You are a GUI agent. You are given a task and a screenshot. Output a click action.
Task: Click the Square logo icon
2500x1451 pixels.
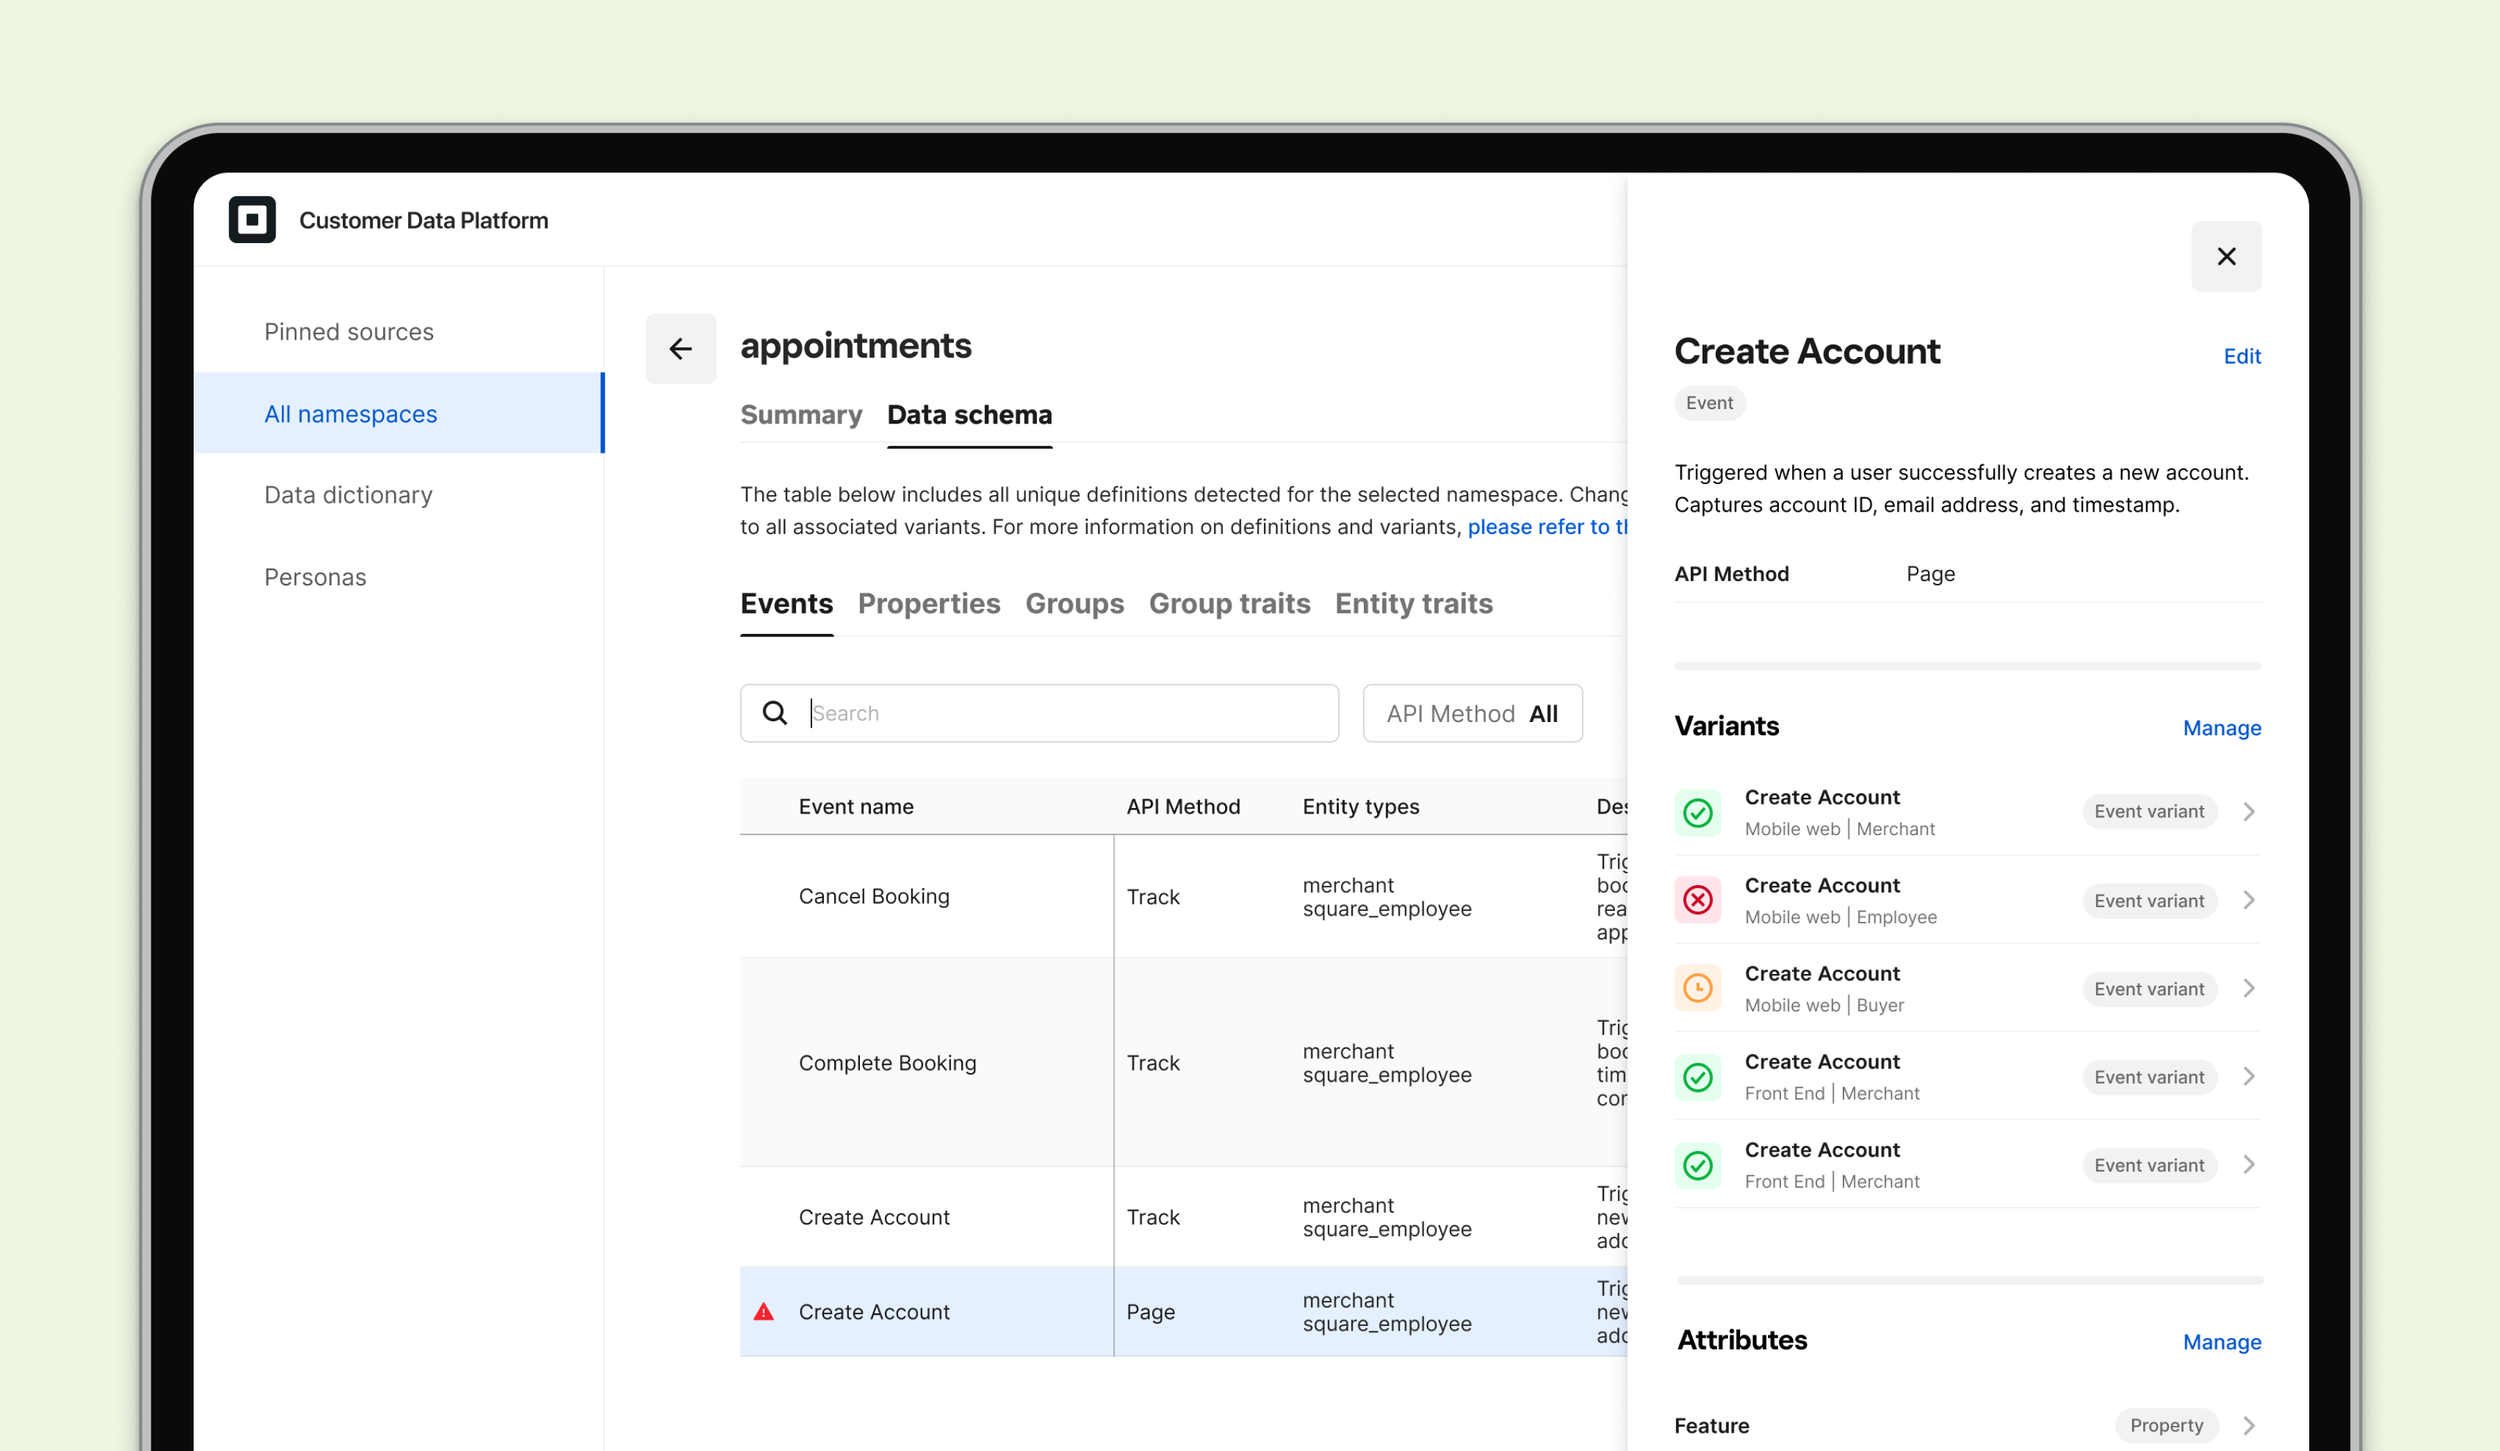[252, 220]
